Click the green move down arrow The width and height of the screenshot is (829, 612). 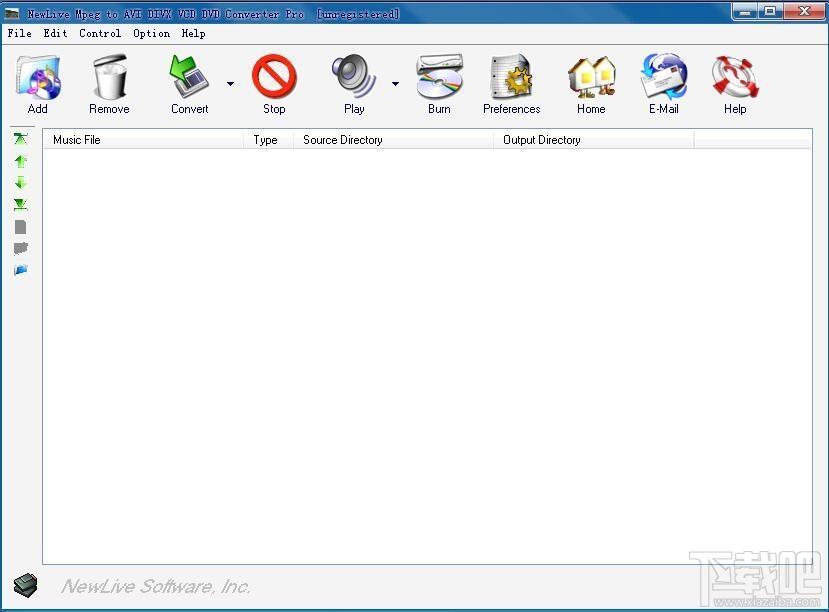point(21,183)
